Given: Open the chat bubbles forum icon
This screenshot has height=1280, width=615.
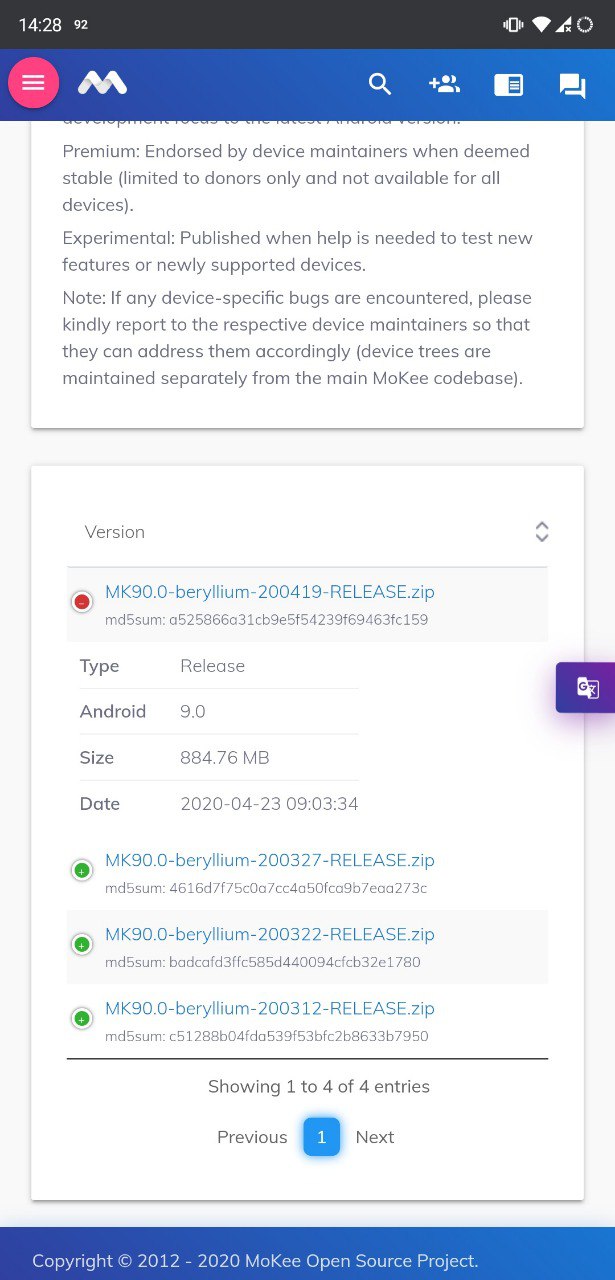Looking at the screenshot, I should point(572,86).
